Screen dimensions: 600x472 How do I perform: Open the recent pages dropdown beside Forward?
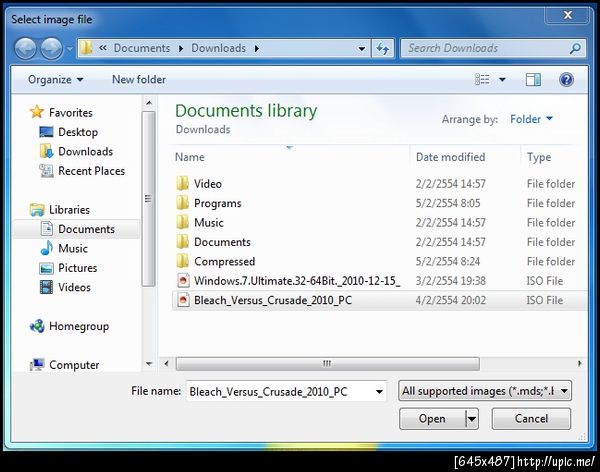[x=69, y=49]
